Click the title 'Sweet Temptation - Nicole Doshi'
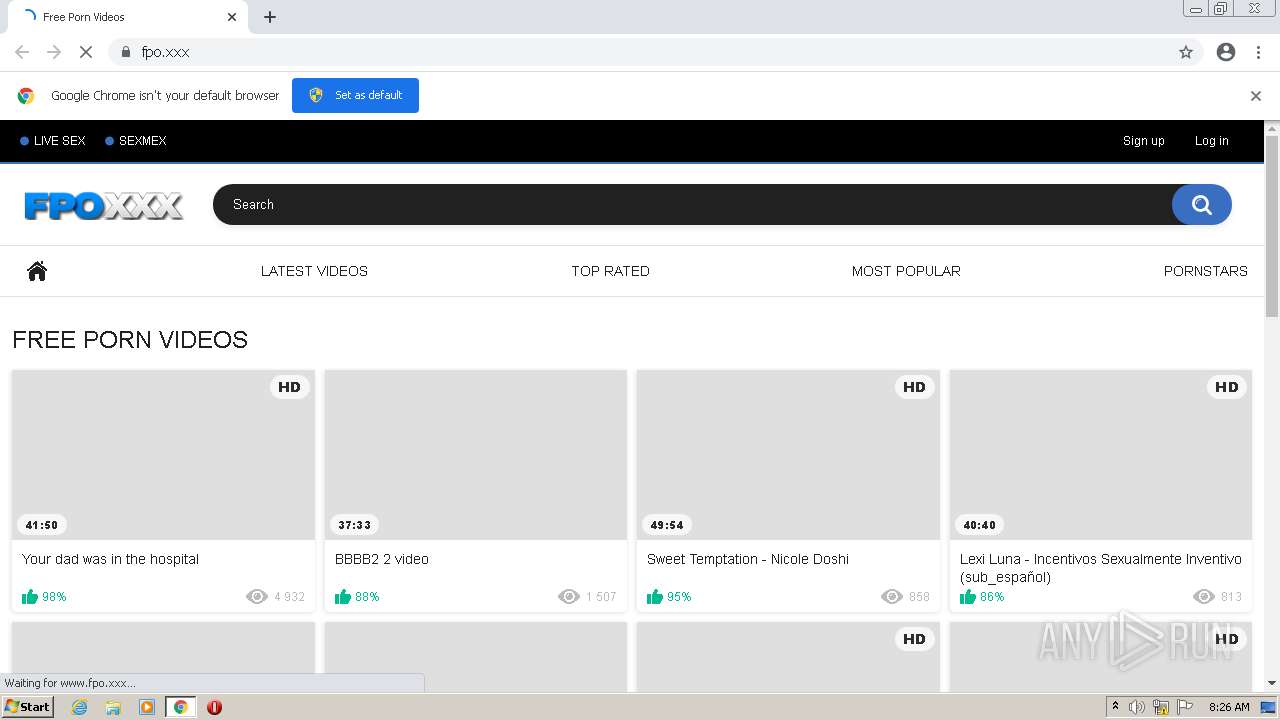Viewport: 1280px width, 720px height. pyautogui.click(x=748, y=559)
